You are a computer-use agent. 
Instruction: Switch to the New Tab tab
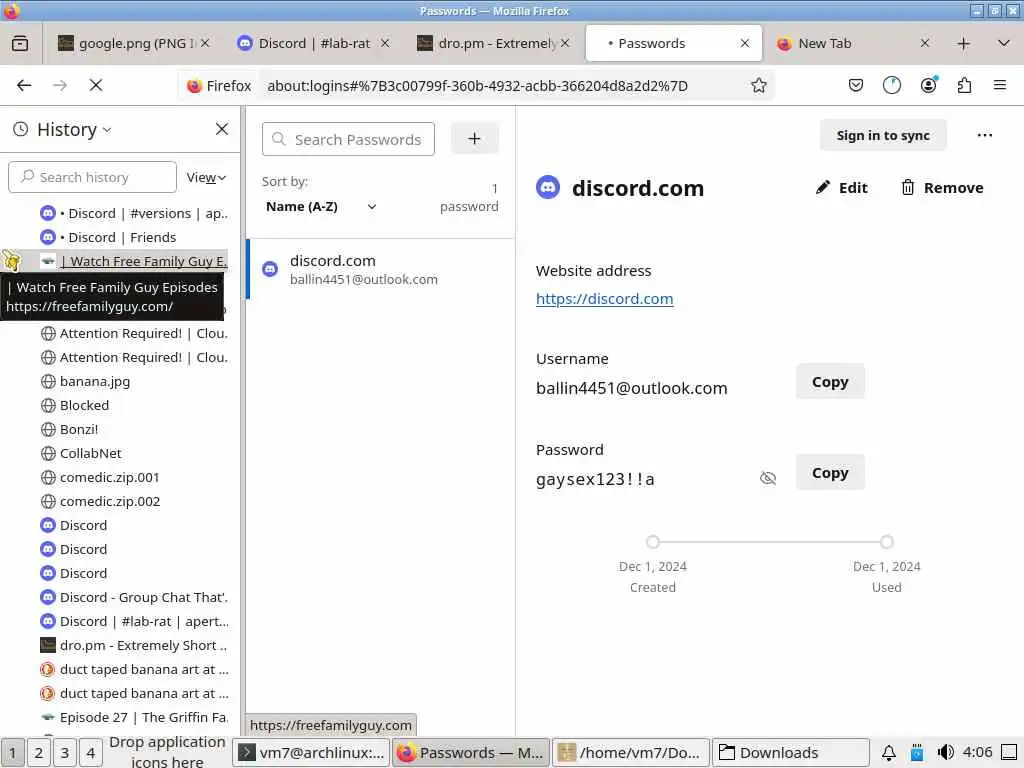(x=842, y=44)
